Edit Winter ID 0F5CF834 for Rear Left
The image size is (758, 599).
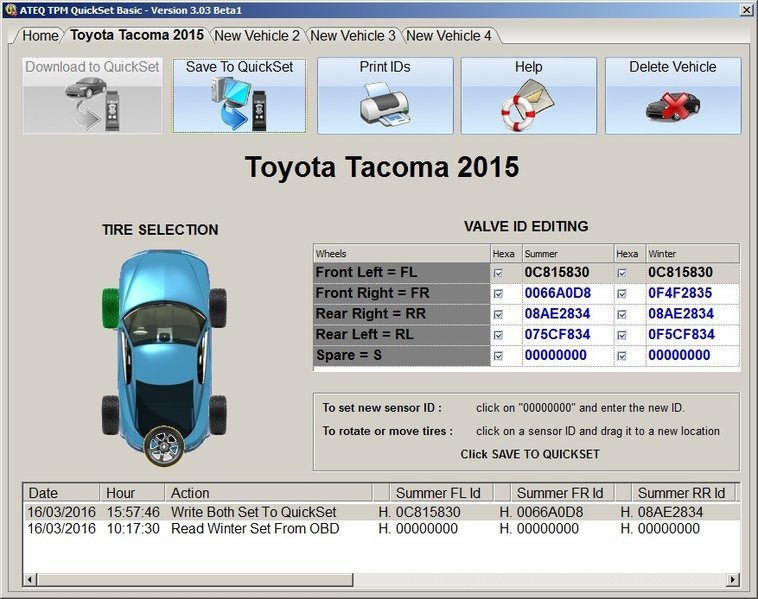tap(692, 335)
